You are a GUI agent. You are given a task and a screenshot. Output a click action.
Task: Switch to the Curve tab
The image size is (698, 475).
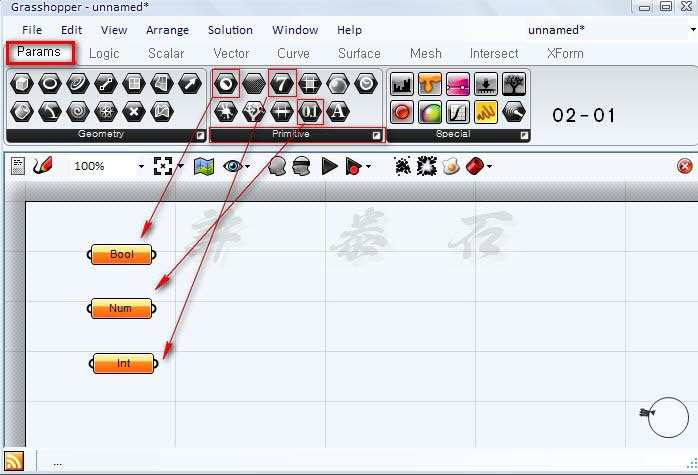click(293, 53)
